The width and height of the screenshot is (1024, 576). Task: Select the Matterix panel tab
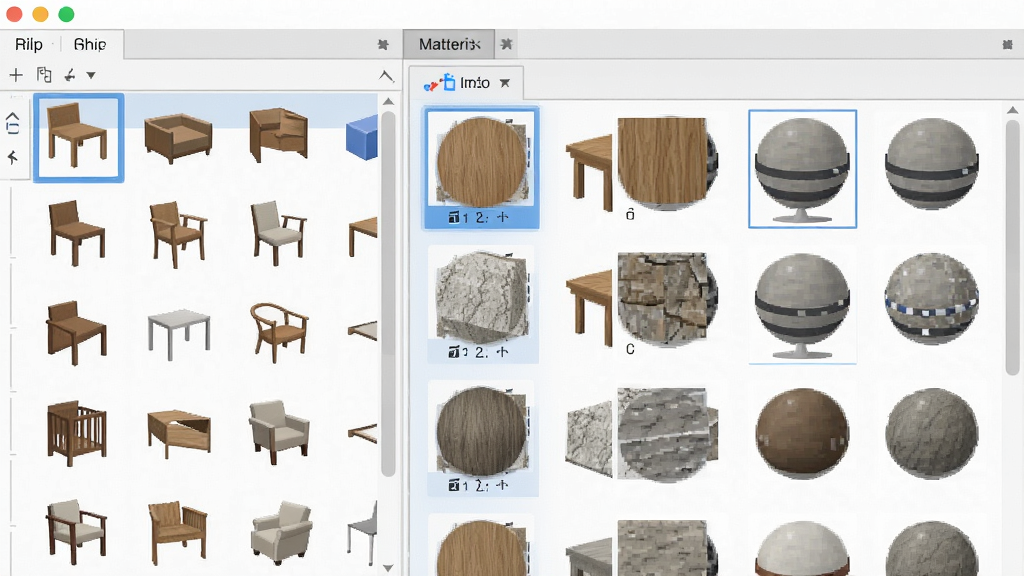click(449, 44)
